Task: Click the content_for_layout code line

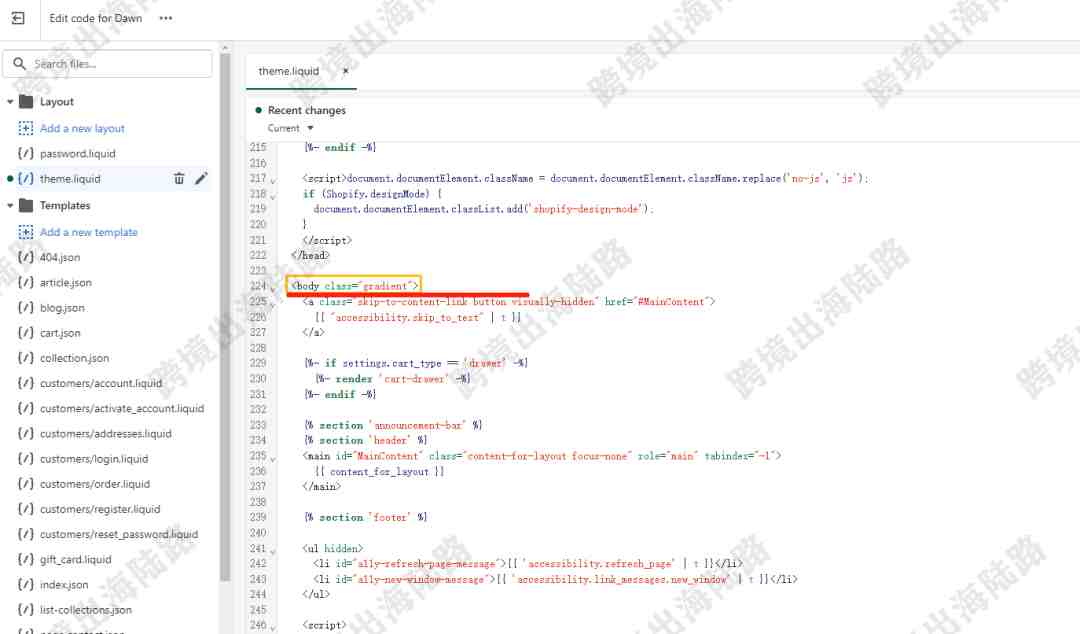Action: click(380, 471)
